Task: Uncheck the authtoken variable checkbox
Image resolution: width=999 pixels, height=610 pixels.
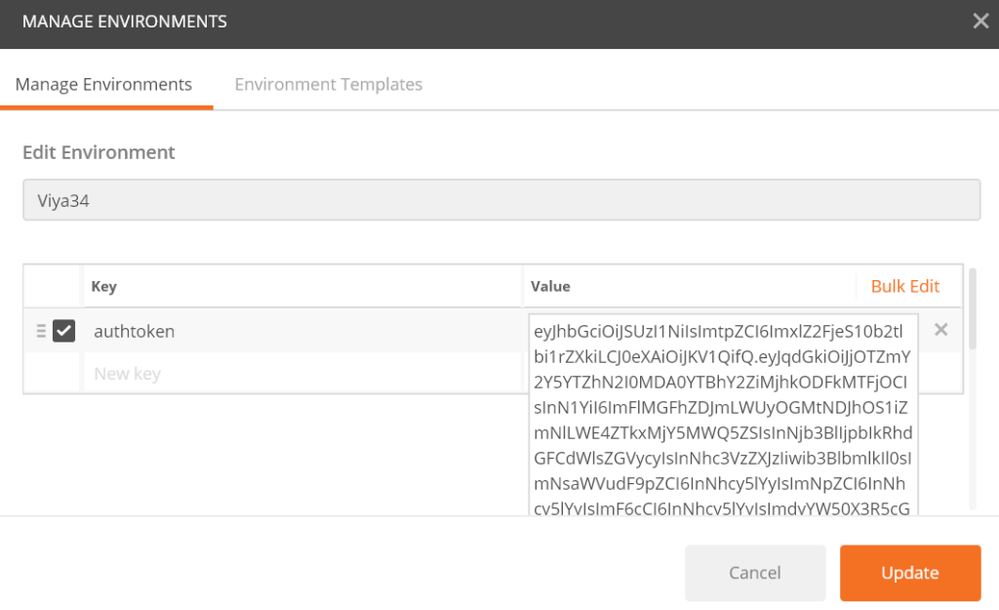Action: click(64, 331)
